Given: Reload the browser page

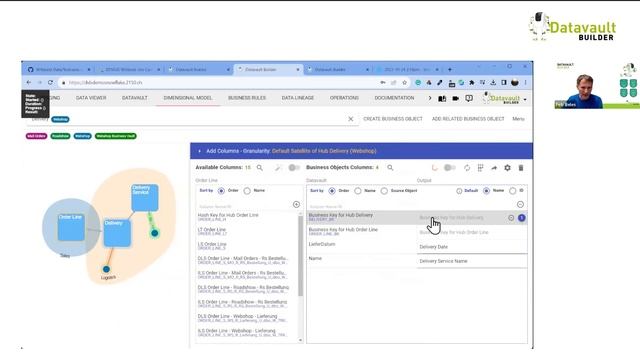Looking at the screenshot, I should click(x=50, y=82).
